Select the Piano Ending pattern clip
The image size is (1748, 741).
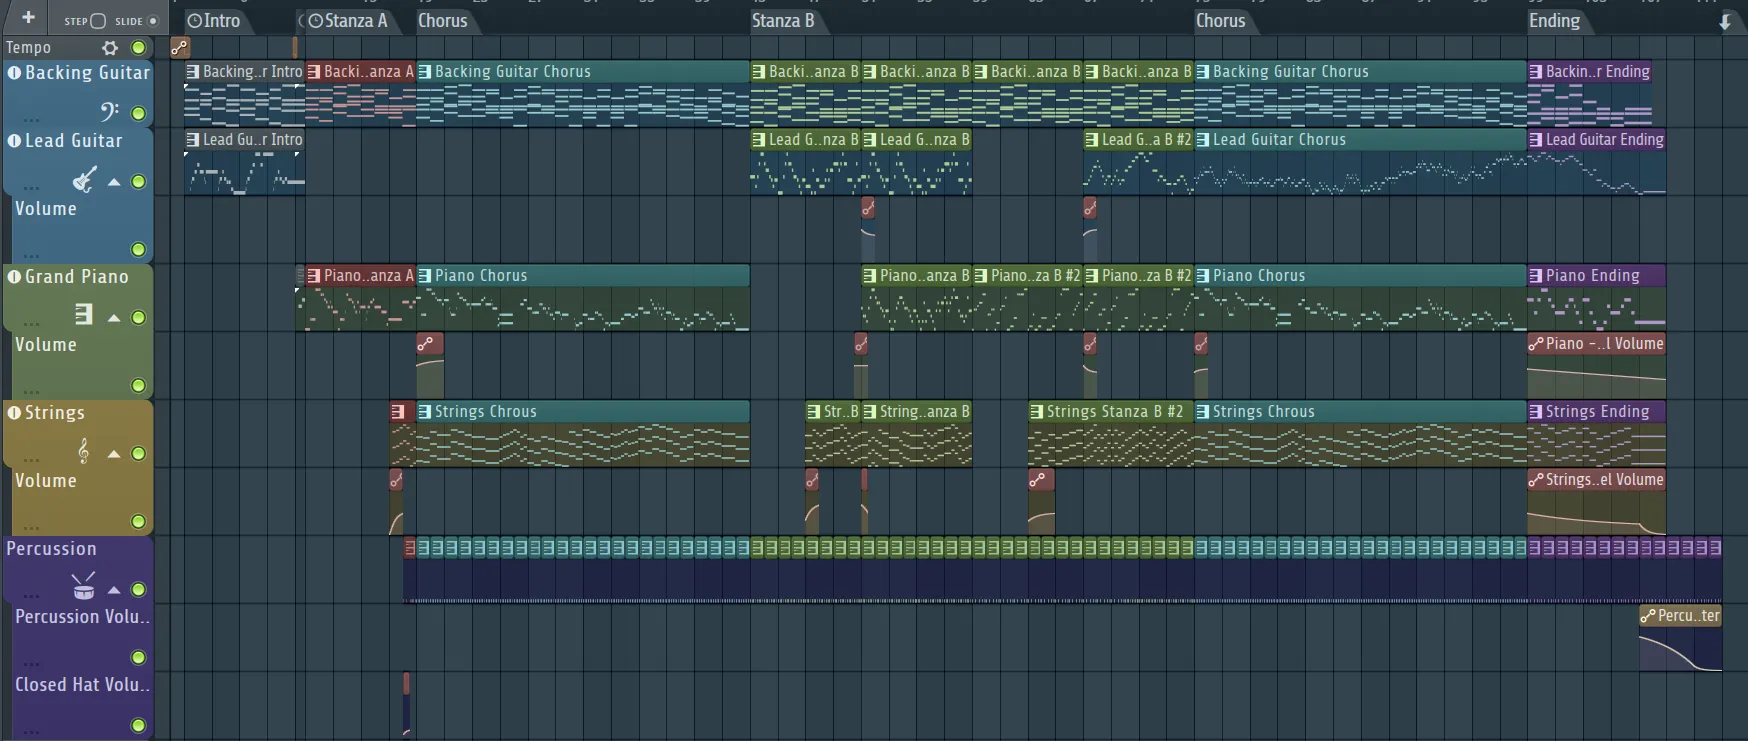pos(1593,276)
